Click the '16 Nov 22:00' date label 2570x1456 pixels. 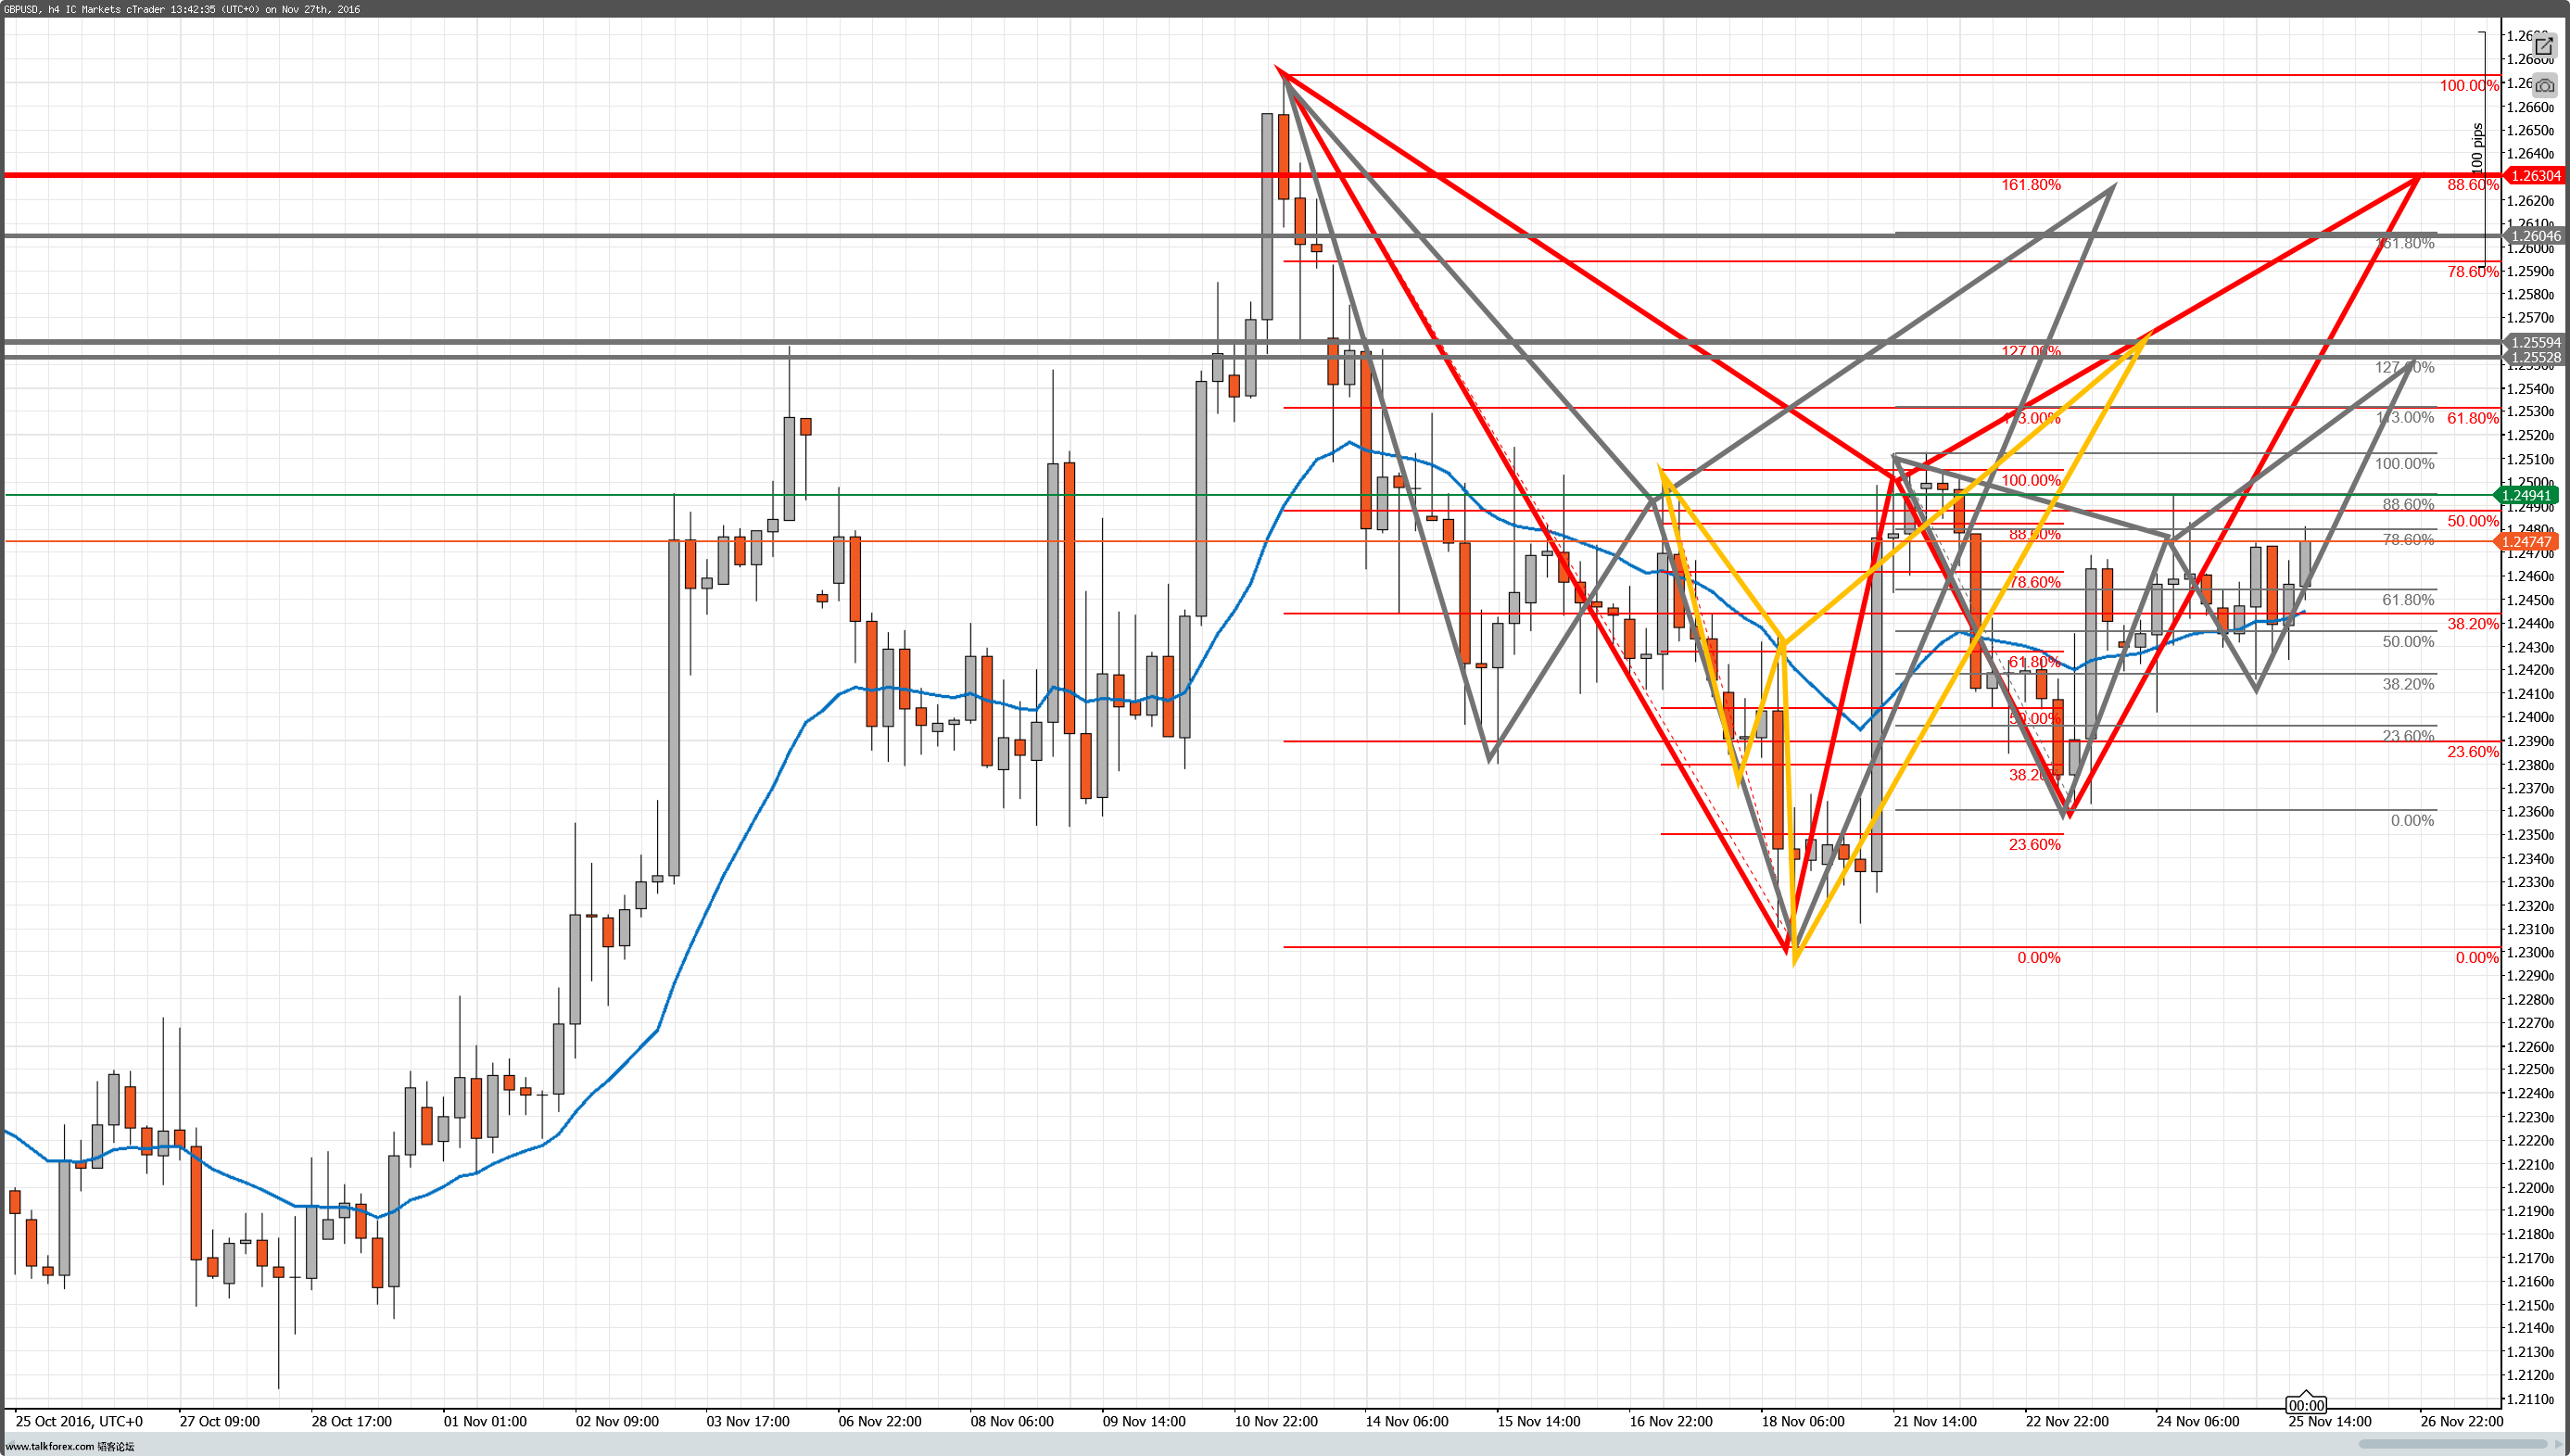(1671, 1421)
